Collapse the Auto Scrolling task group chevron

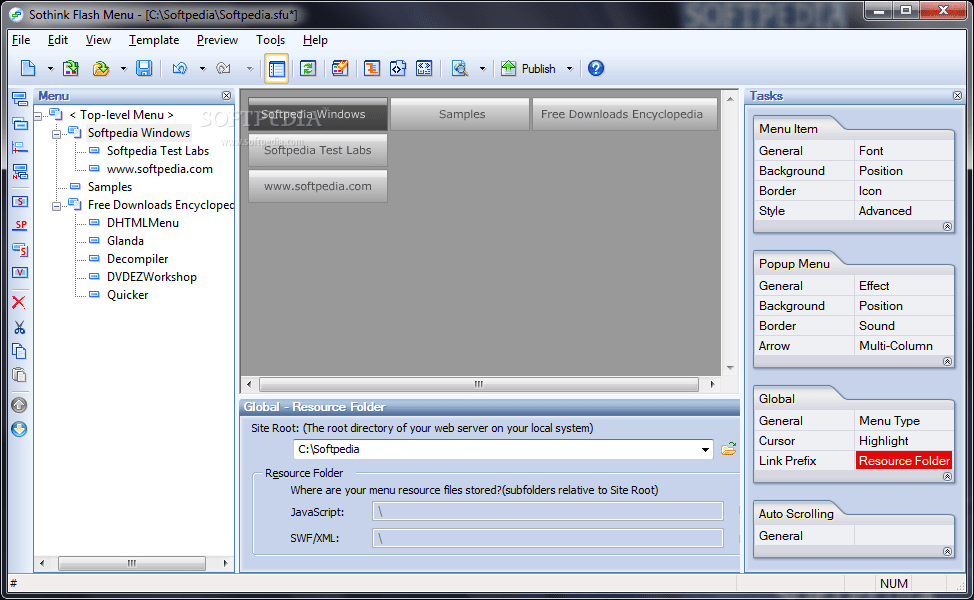click(947, 551)
